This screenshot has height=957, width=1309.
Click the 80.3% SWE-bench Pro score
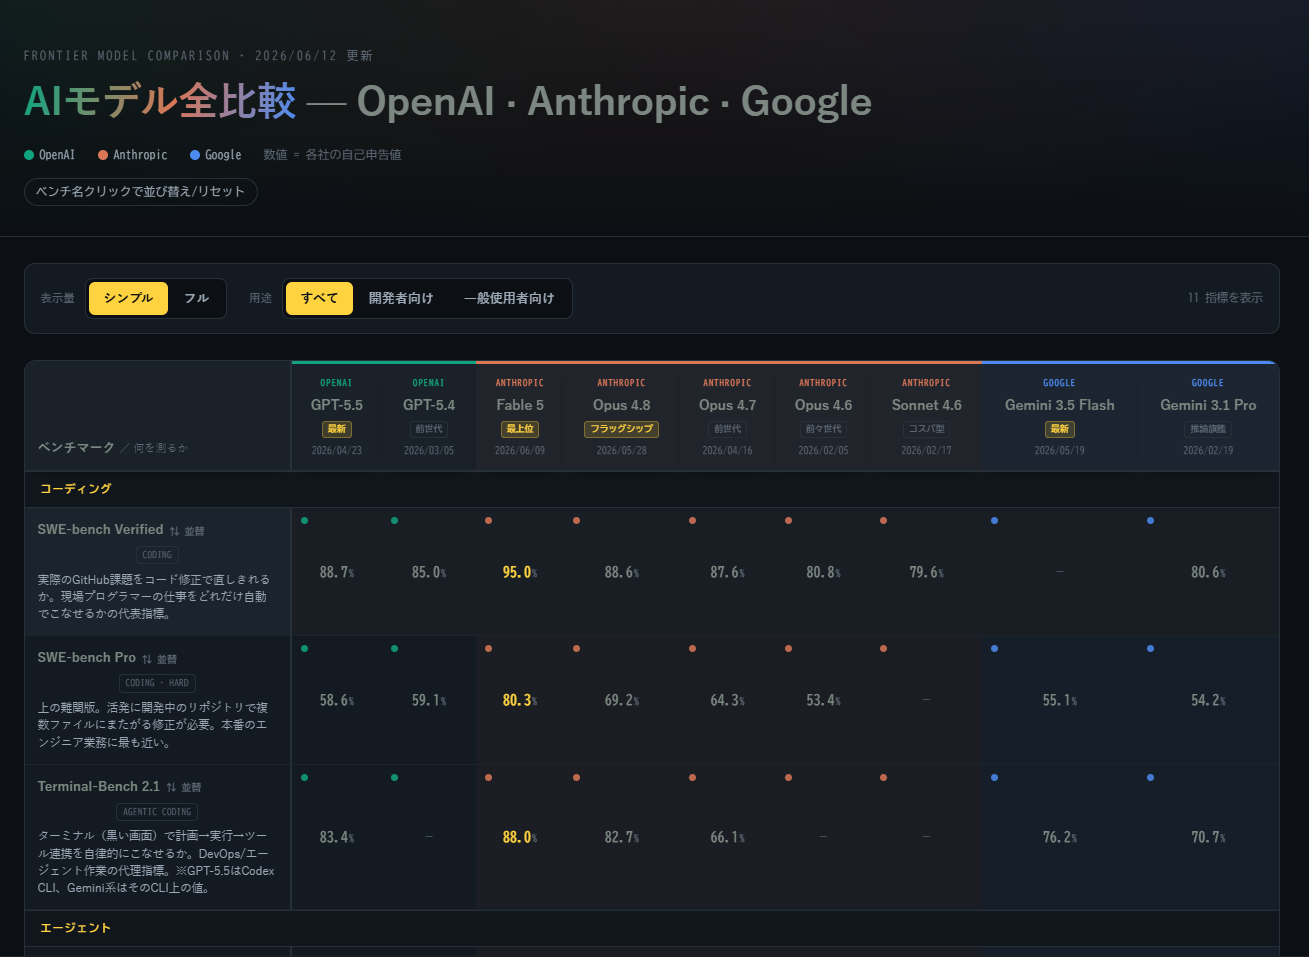[520, 700]
